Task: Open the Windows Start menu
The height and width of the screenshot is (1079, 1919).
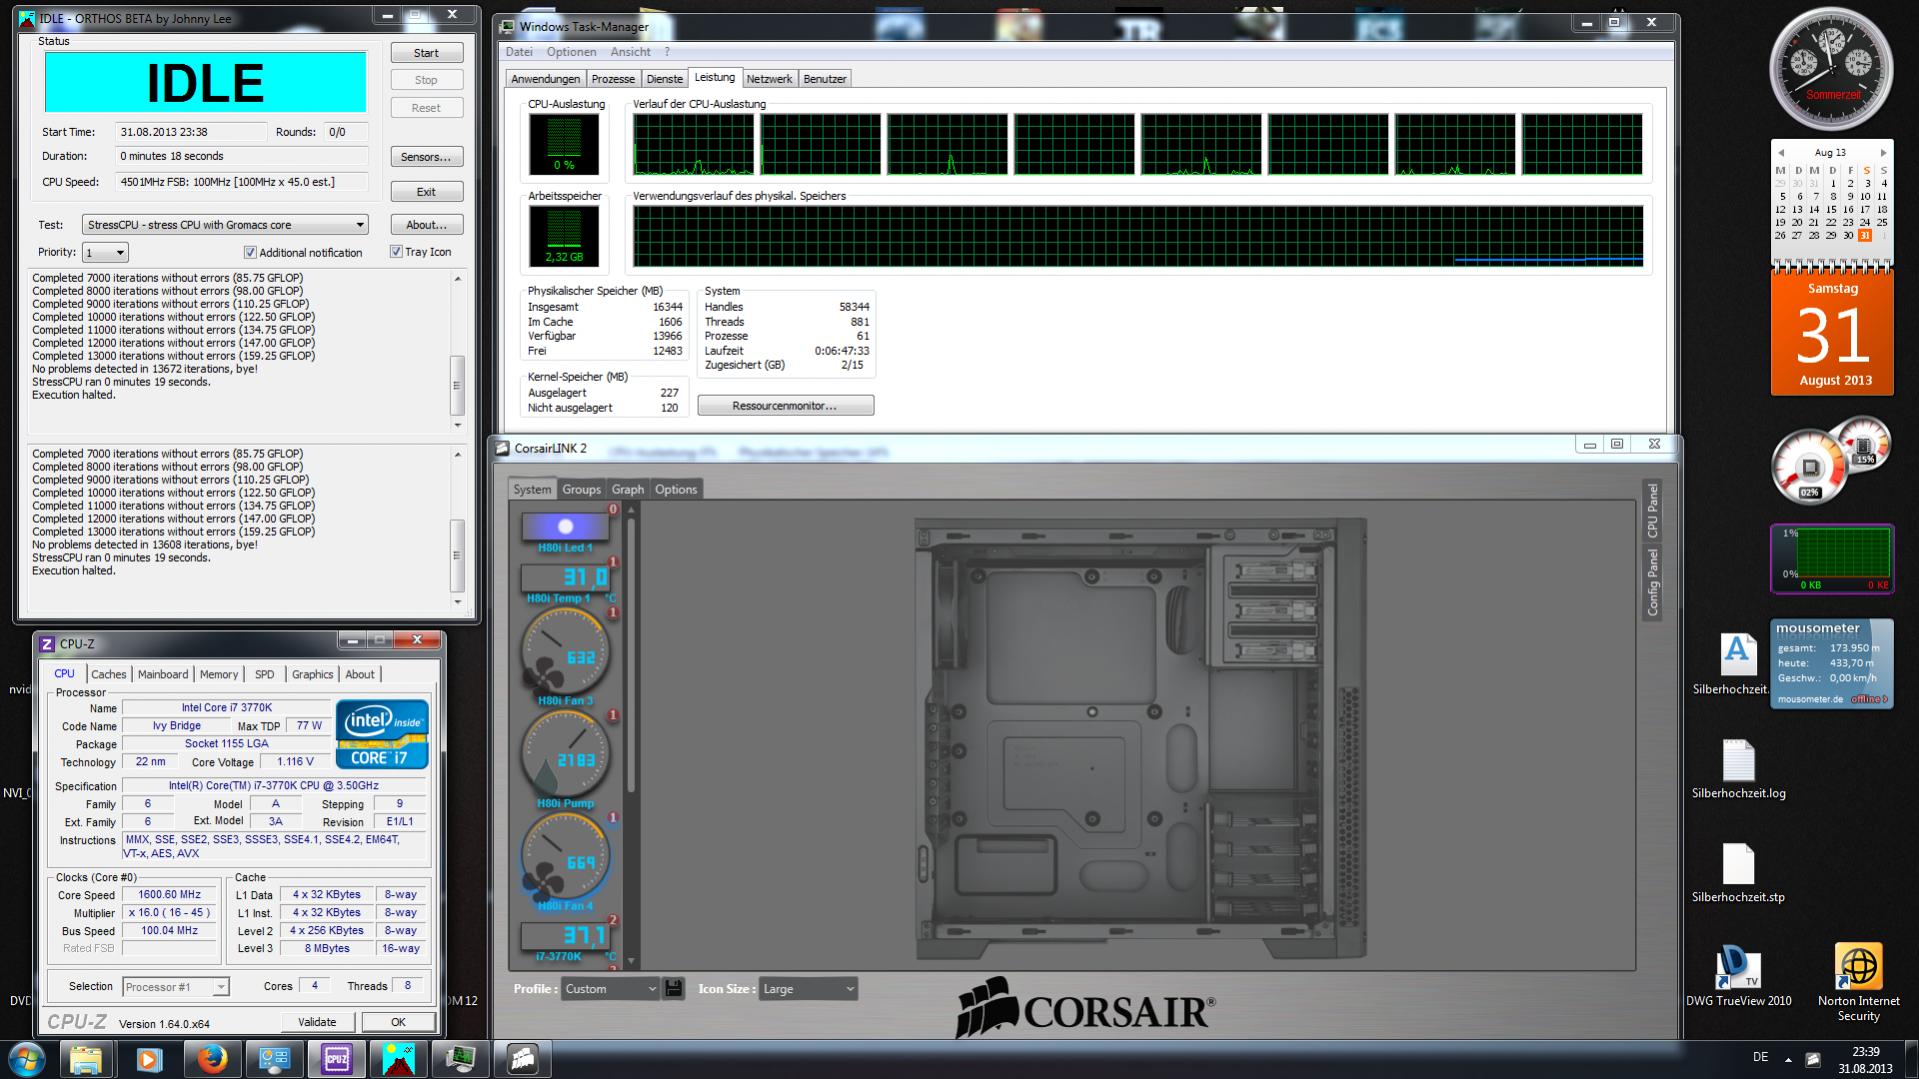Action: click(27, 1059)
